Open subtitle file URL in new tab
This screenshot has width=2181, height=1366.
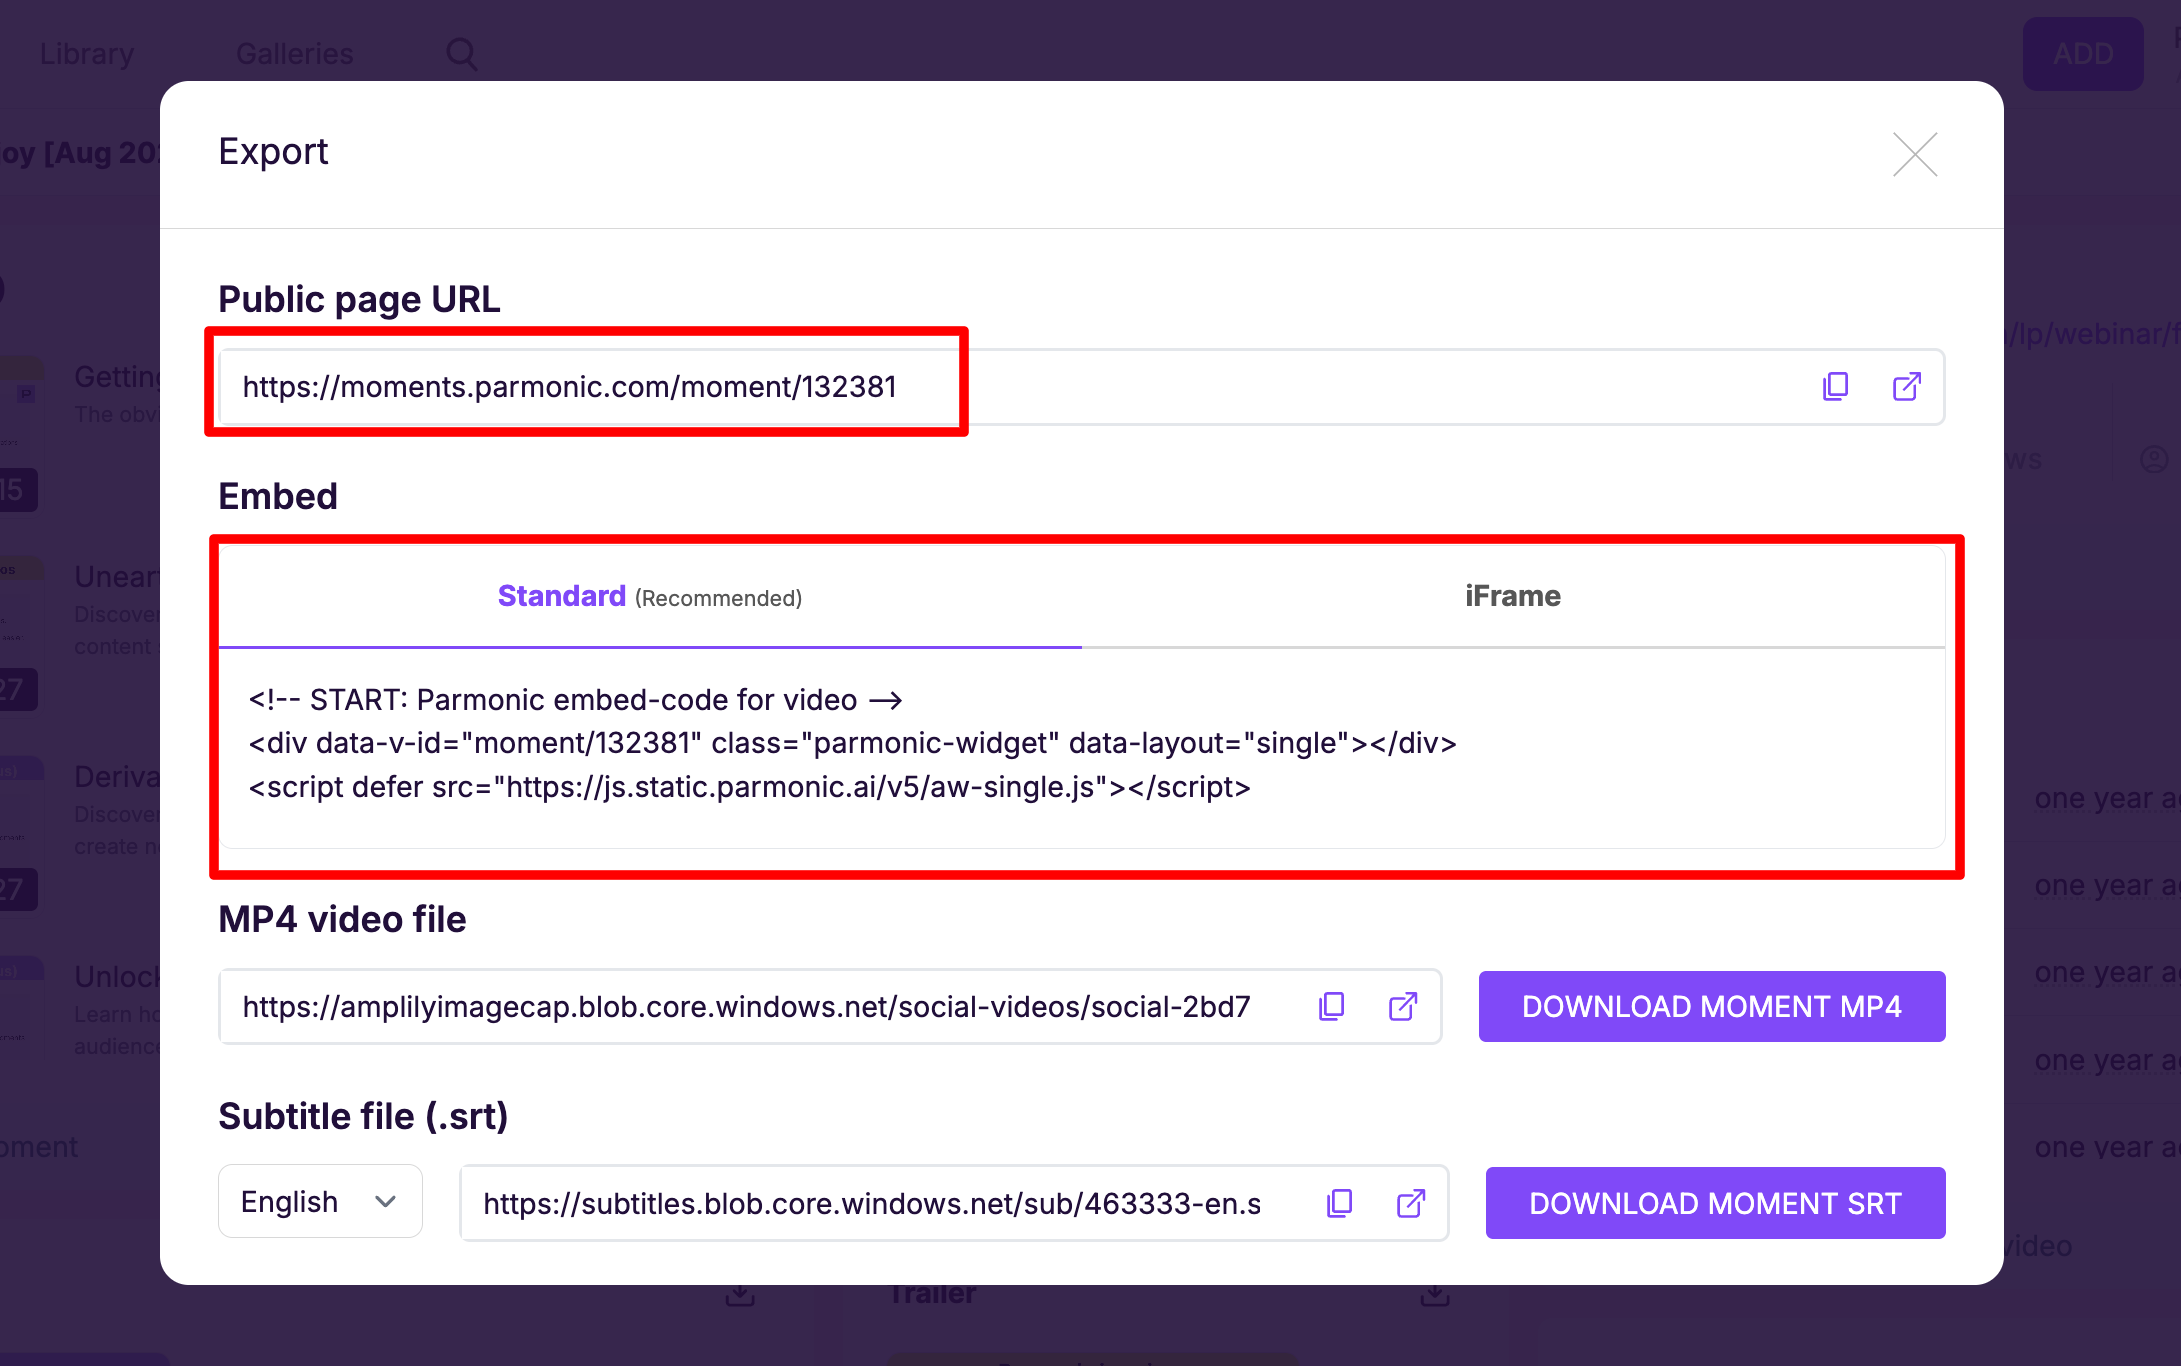tap(1410, 1203)
